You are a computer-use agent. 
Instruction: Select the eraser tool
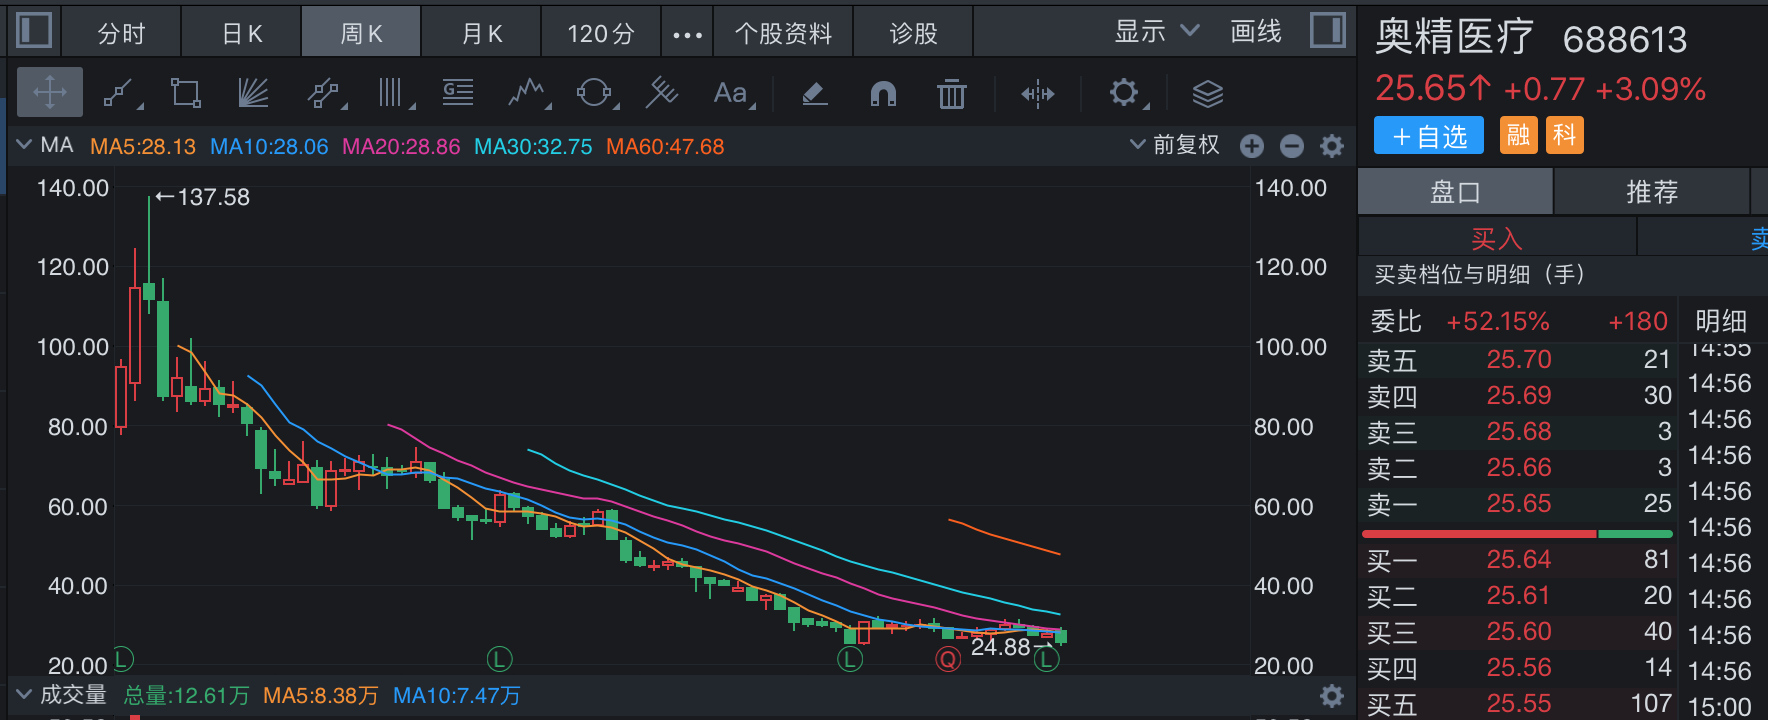pos(815,94)
